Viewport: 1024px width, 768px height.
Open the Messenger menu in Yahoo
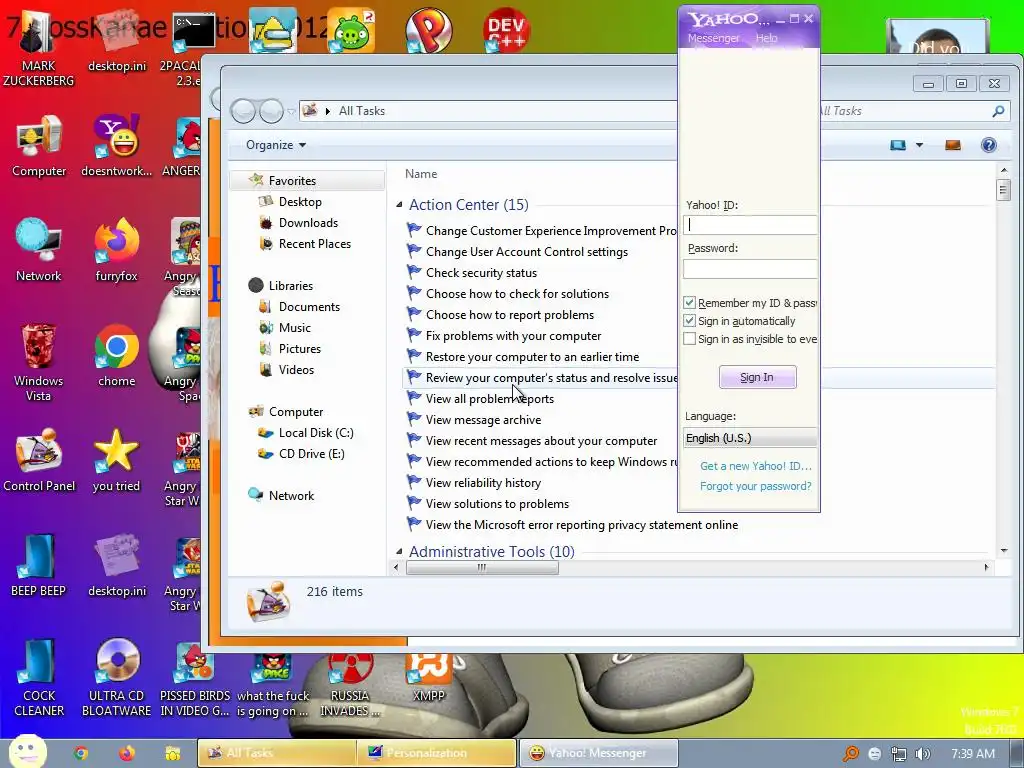713,38
